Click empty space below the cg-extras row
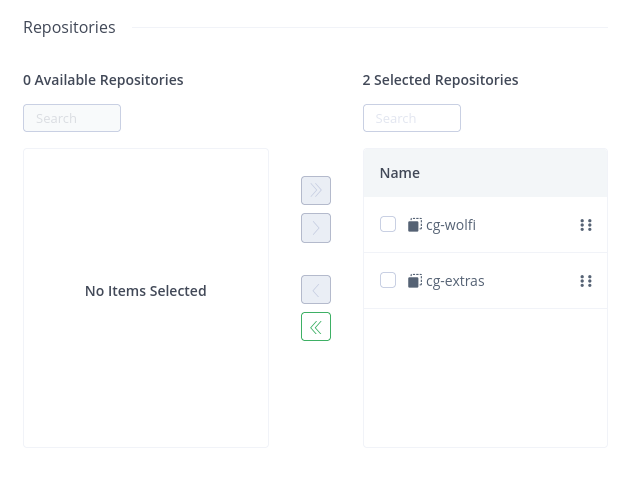The image size is (643, 484). click(485, 380)
